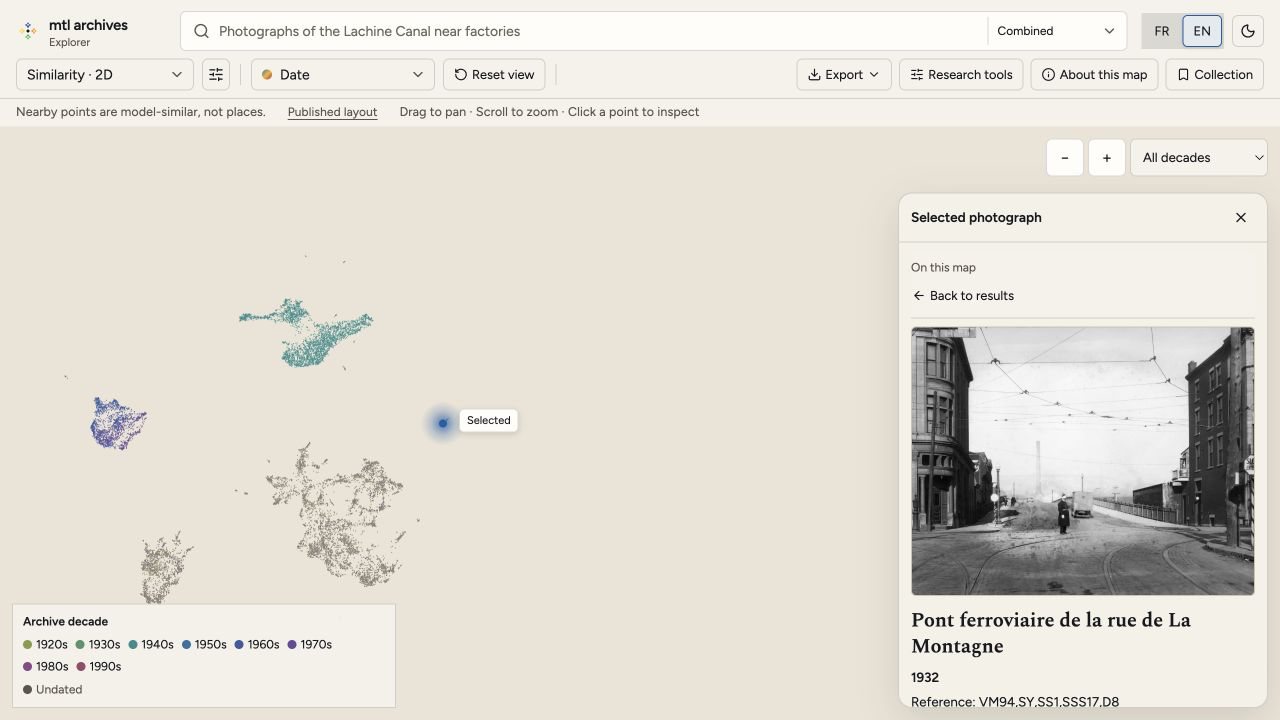1280x720 pixels.
Task: Expand the Combined search mode dropdown
Action: coord(1056,31)
